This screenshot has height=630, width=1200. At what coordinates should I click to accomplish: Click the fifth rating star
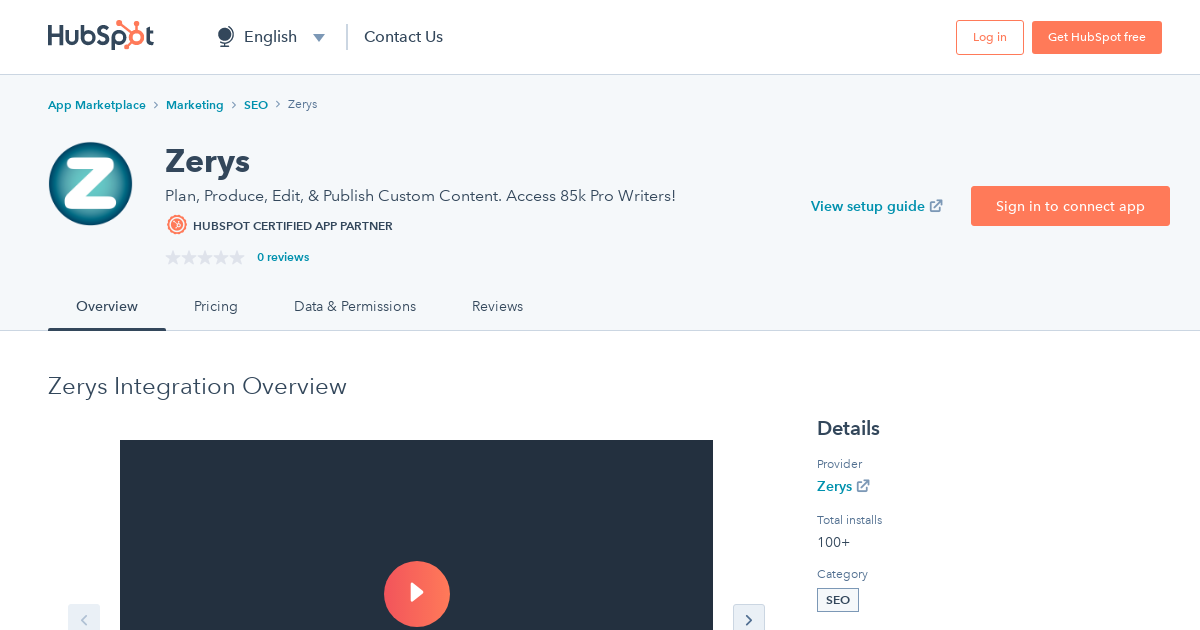tap(239, 257)
